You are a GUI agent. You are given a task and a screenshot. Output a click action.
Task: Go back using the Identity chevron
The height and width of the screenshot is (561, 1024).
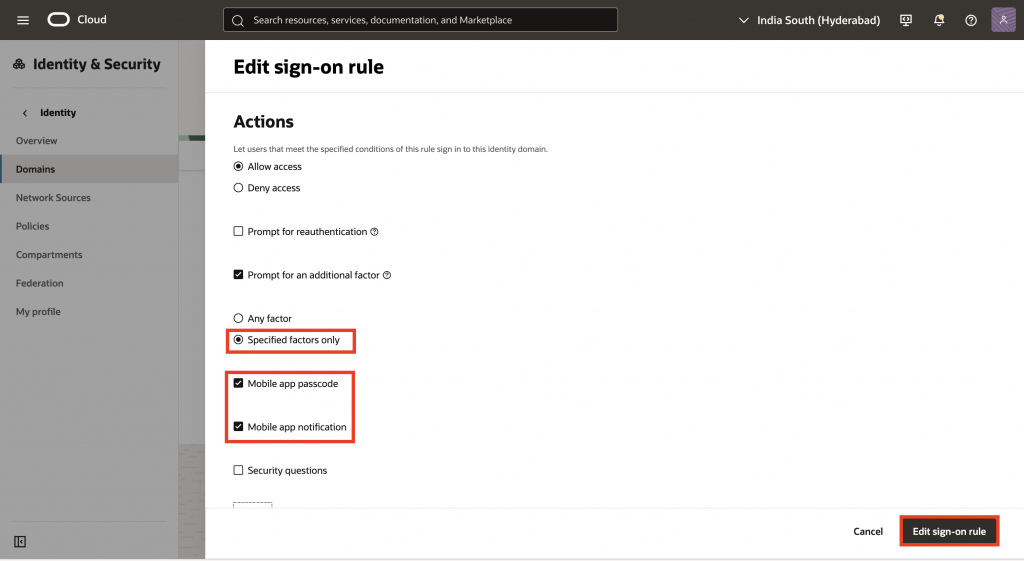click(x=25, y=113)
